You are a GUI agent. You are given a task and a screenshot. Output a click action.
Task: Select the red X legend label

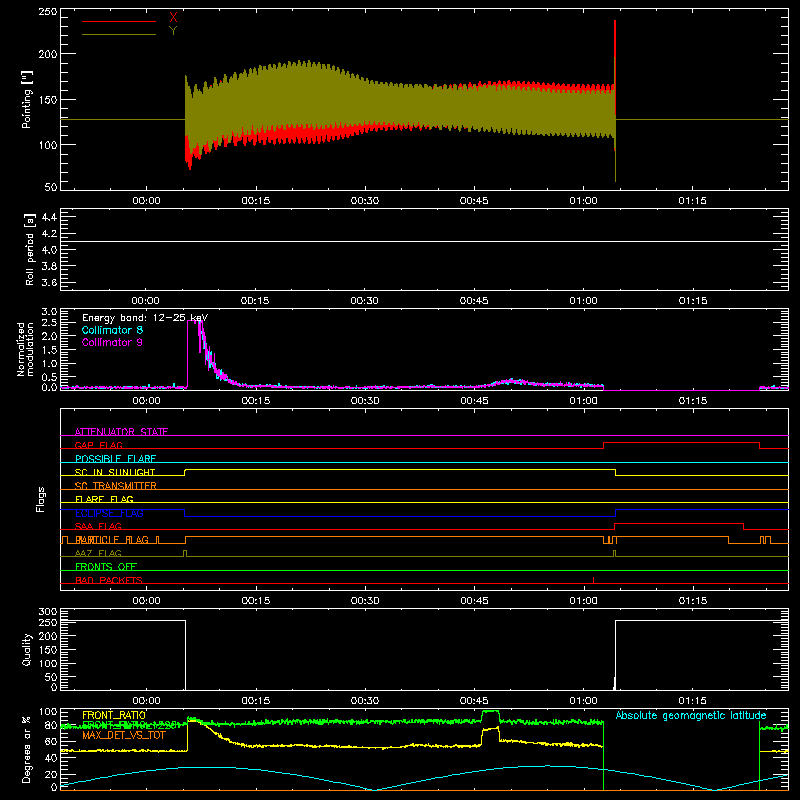tap(173, 18)
